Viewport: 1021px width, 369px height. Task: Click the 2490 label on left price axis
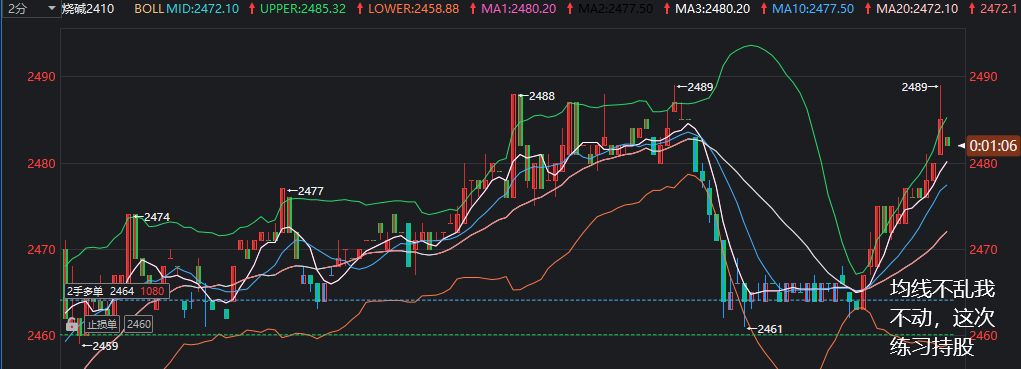click(42, 77)
